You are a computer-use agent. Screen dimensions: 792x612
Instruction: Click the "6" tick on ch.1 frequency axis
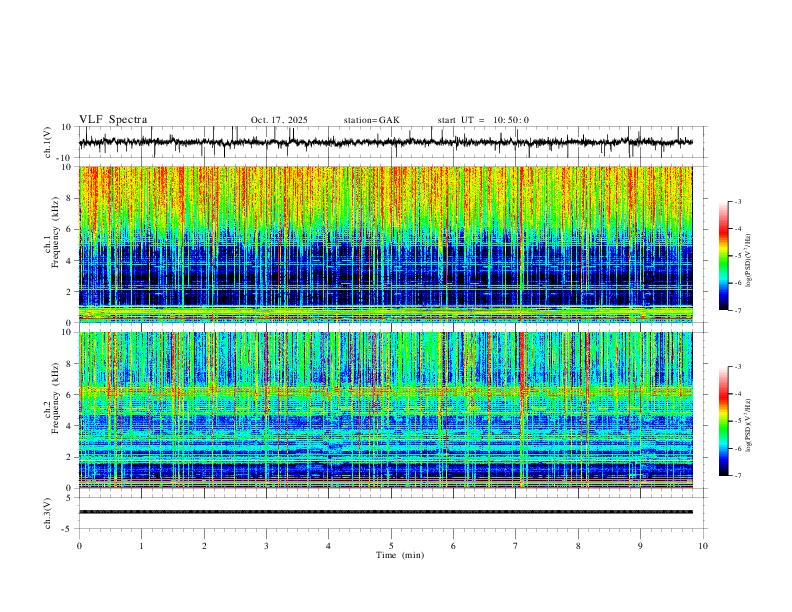[x=70, y=229]
